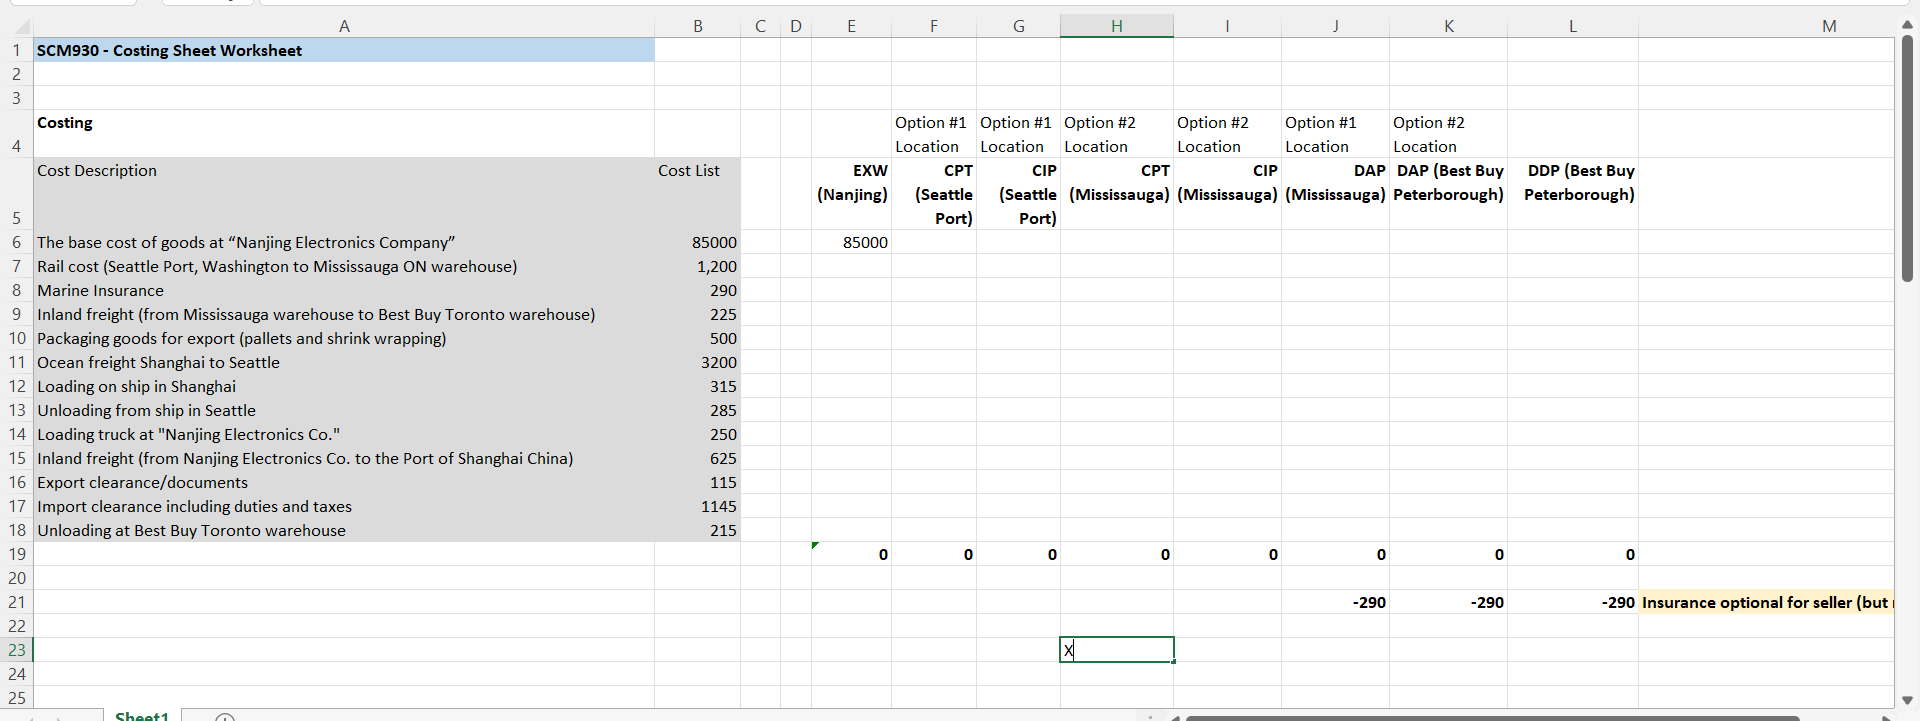Select row 19 header
The height and width of the screenshot is (721, 1920).
pyautogui.click(x=17, y=554)
